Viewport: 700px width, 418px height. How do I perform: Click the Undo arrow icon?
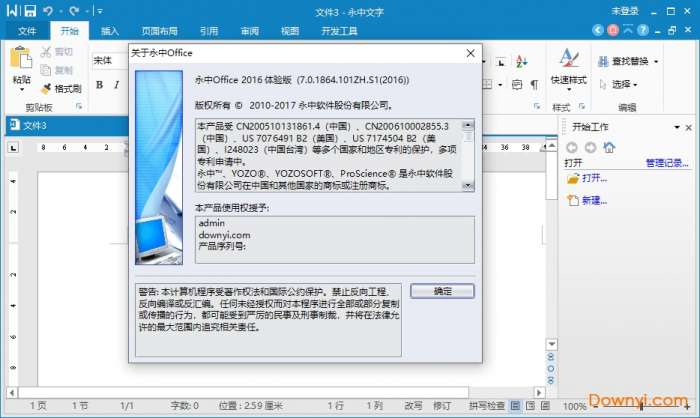tap(48, 11)
